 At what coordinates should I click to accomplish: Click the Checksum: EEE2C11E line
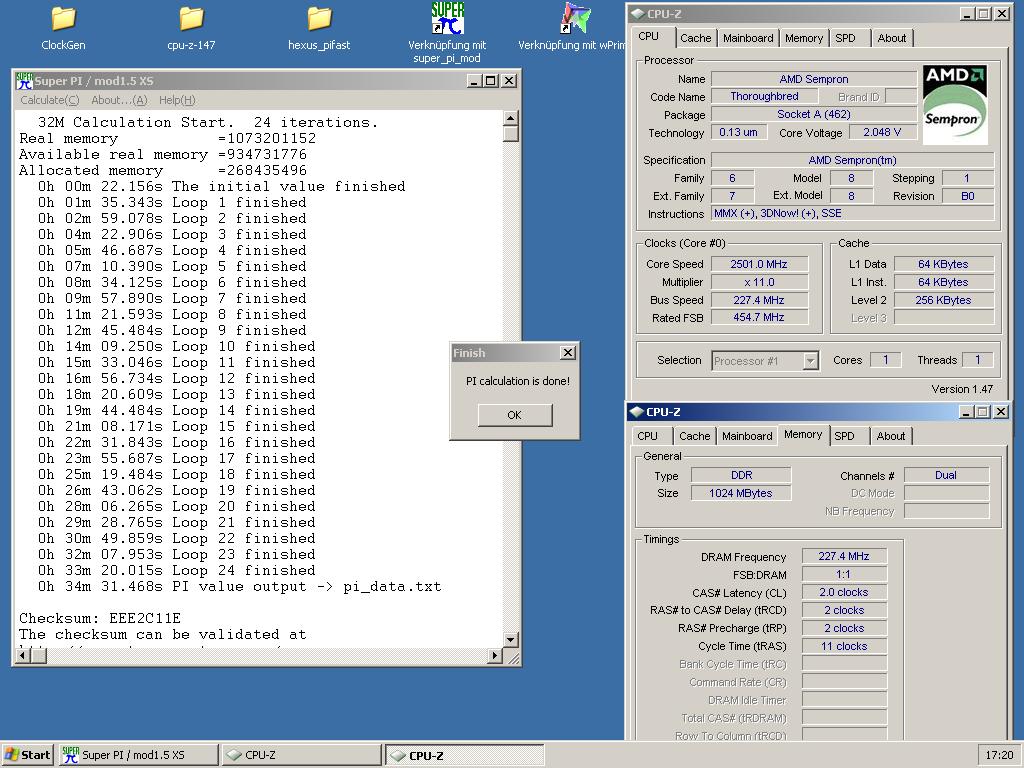pyautogui.click(x=100, y=618)
